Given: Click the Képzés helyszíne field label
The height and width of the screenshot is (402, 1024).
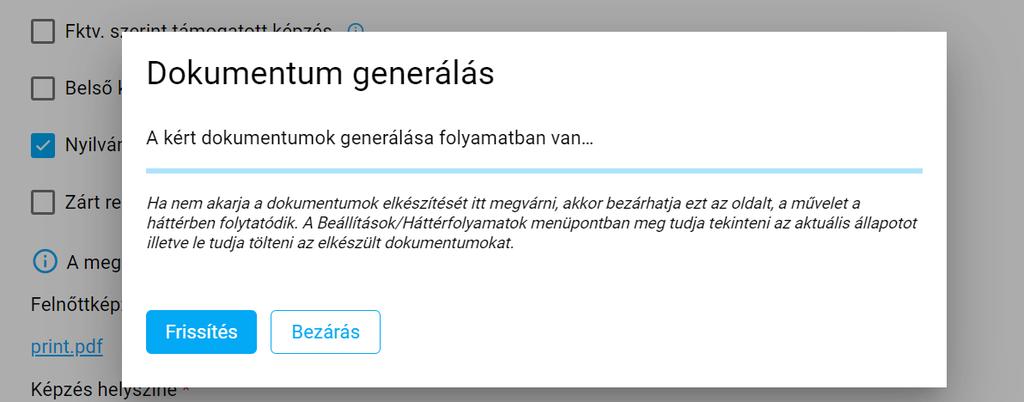Looking at the screenshot, I should (104, 390).
